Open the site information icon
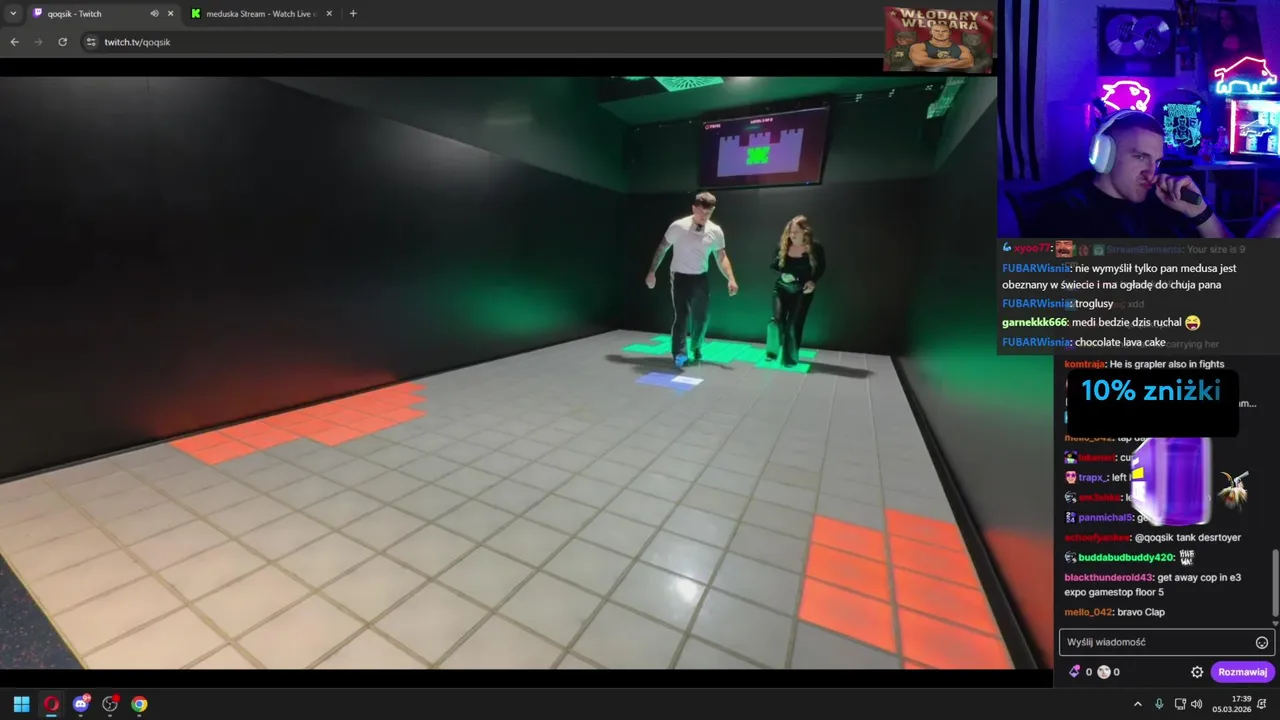The height and width of the screenshot is (720, 1280). [x=90, y=42]
